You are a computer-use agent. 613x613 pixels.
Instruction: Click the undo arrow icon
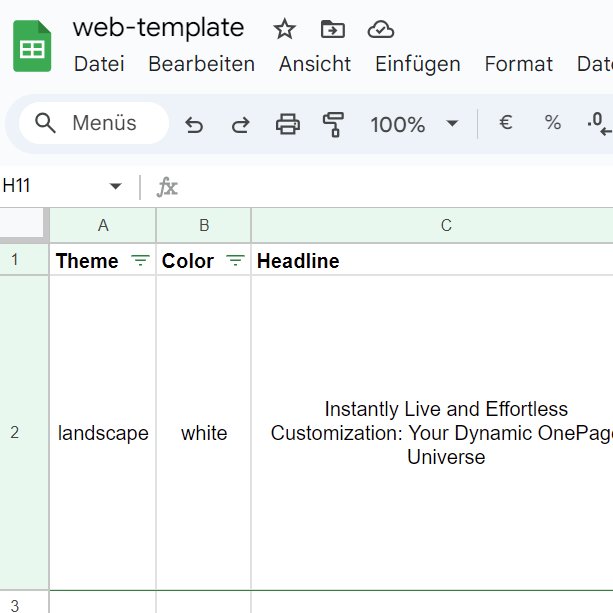pos(194,125)
